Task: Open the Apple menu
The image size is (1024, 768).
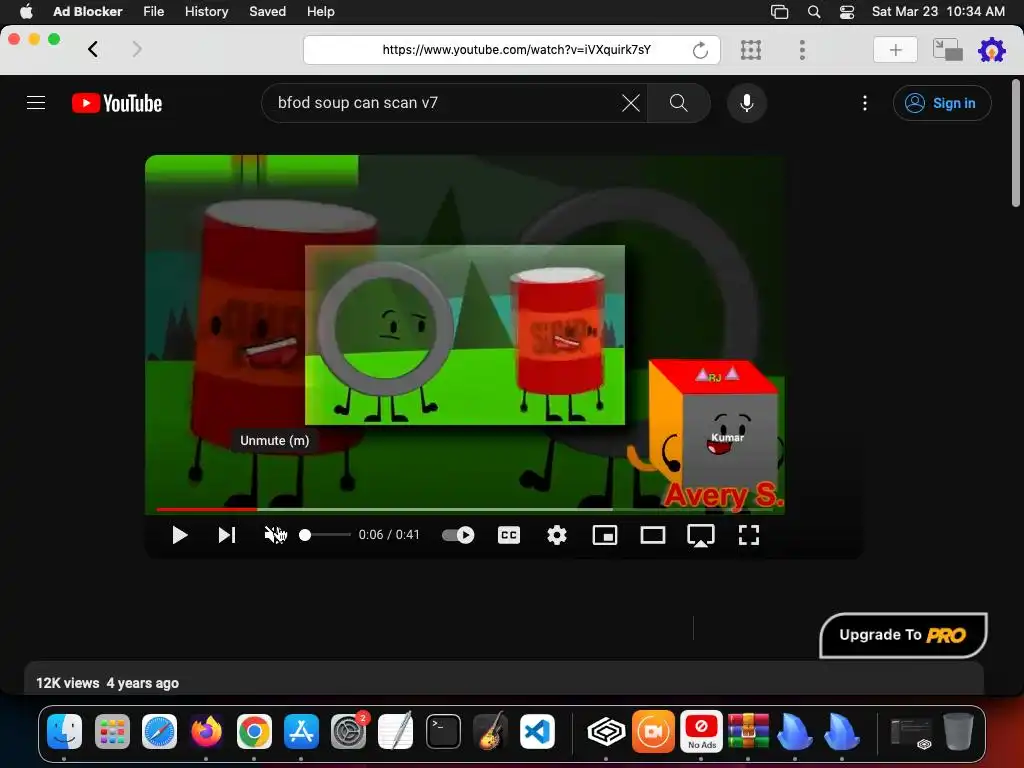Action: (26, 12)
